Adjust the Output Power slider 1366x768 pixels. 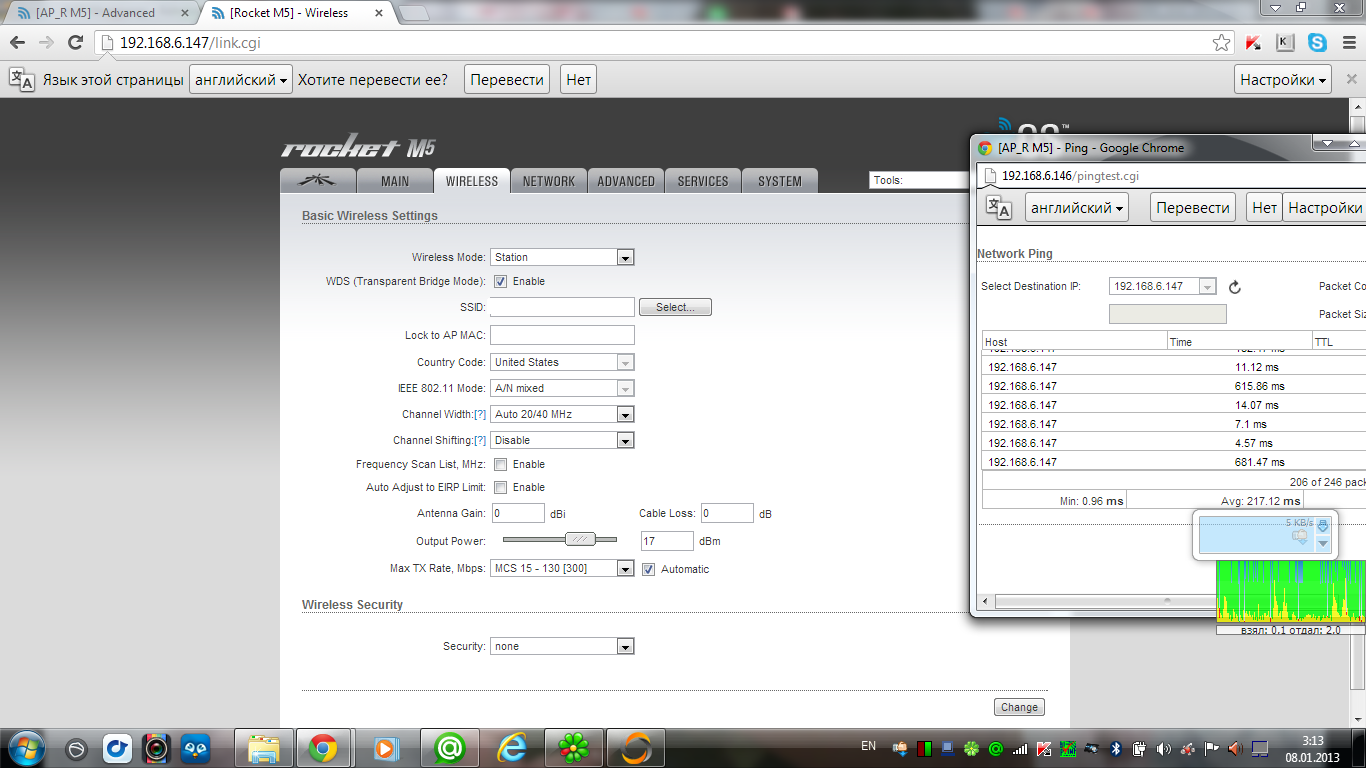(x=580, y=539)
